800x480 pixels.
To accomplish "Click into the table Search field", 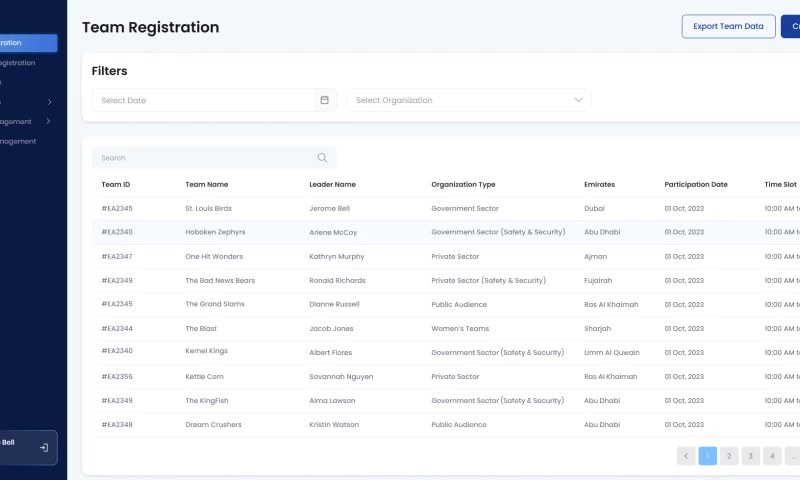I will pos(205,158).
